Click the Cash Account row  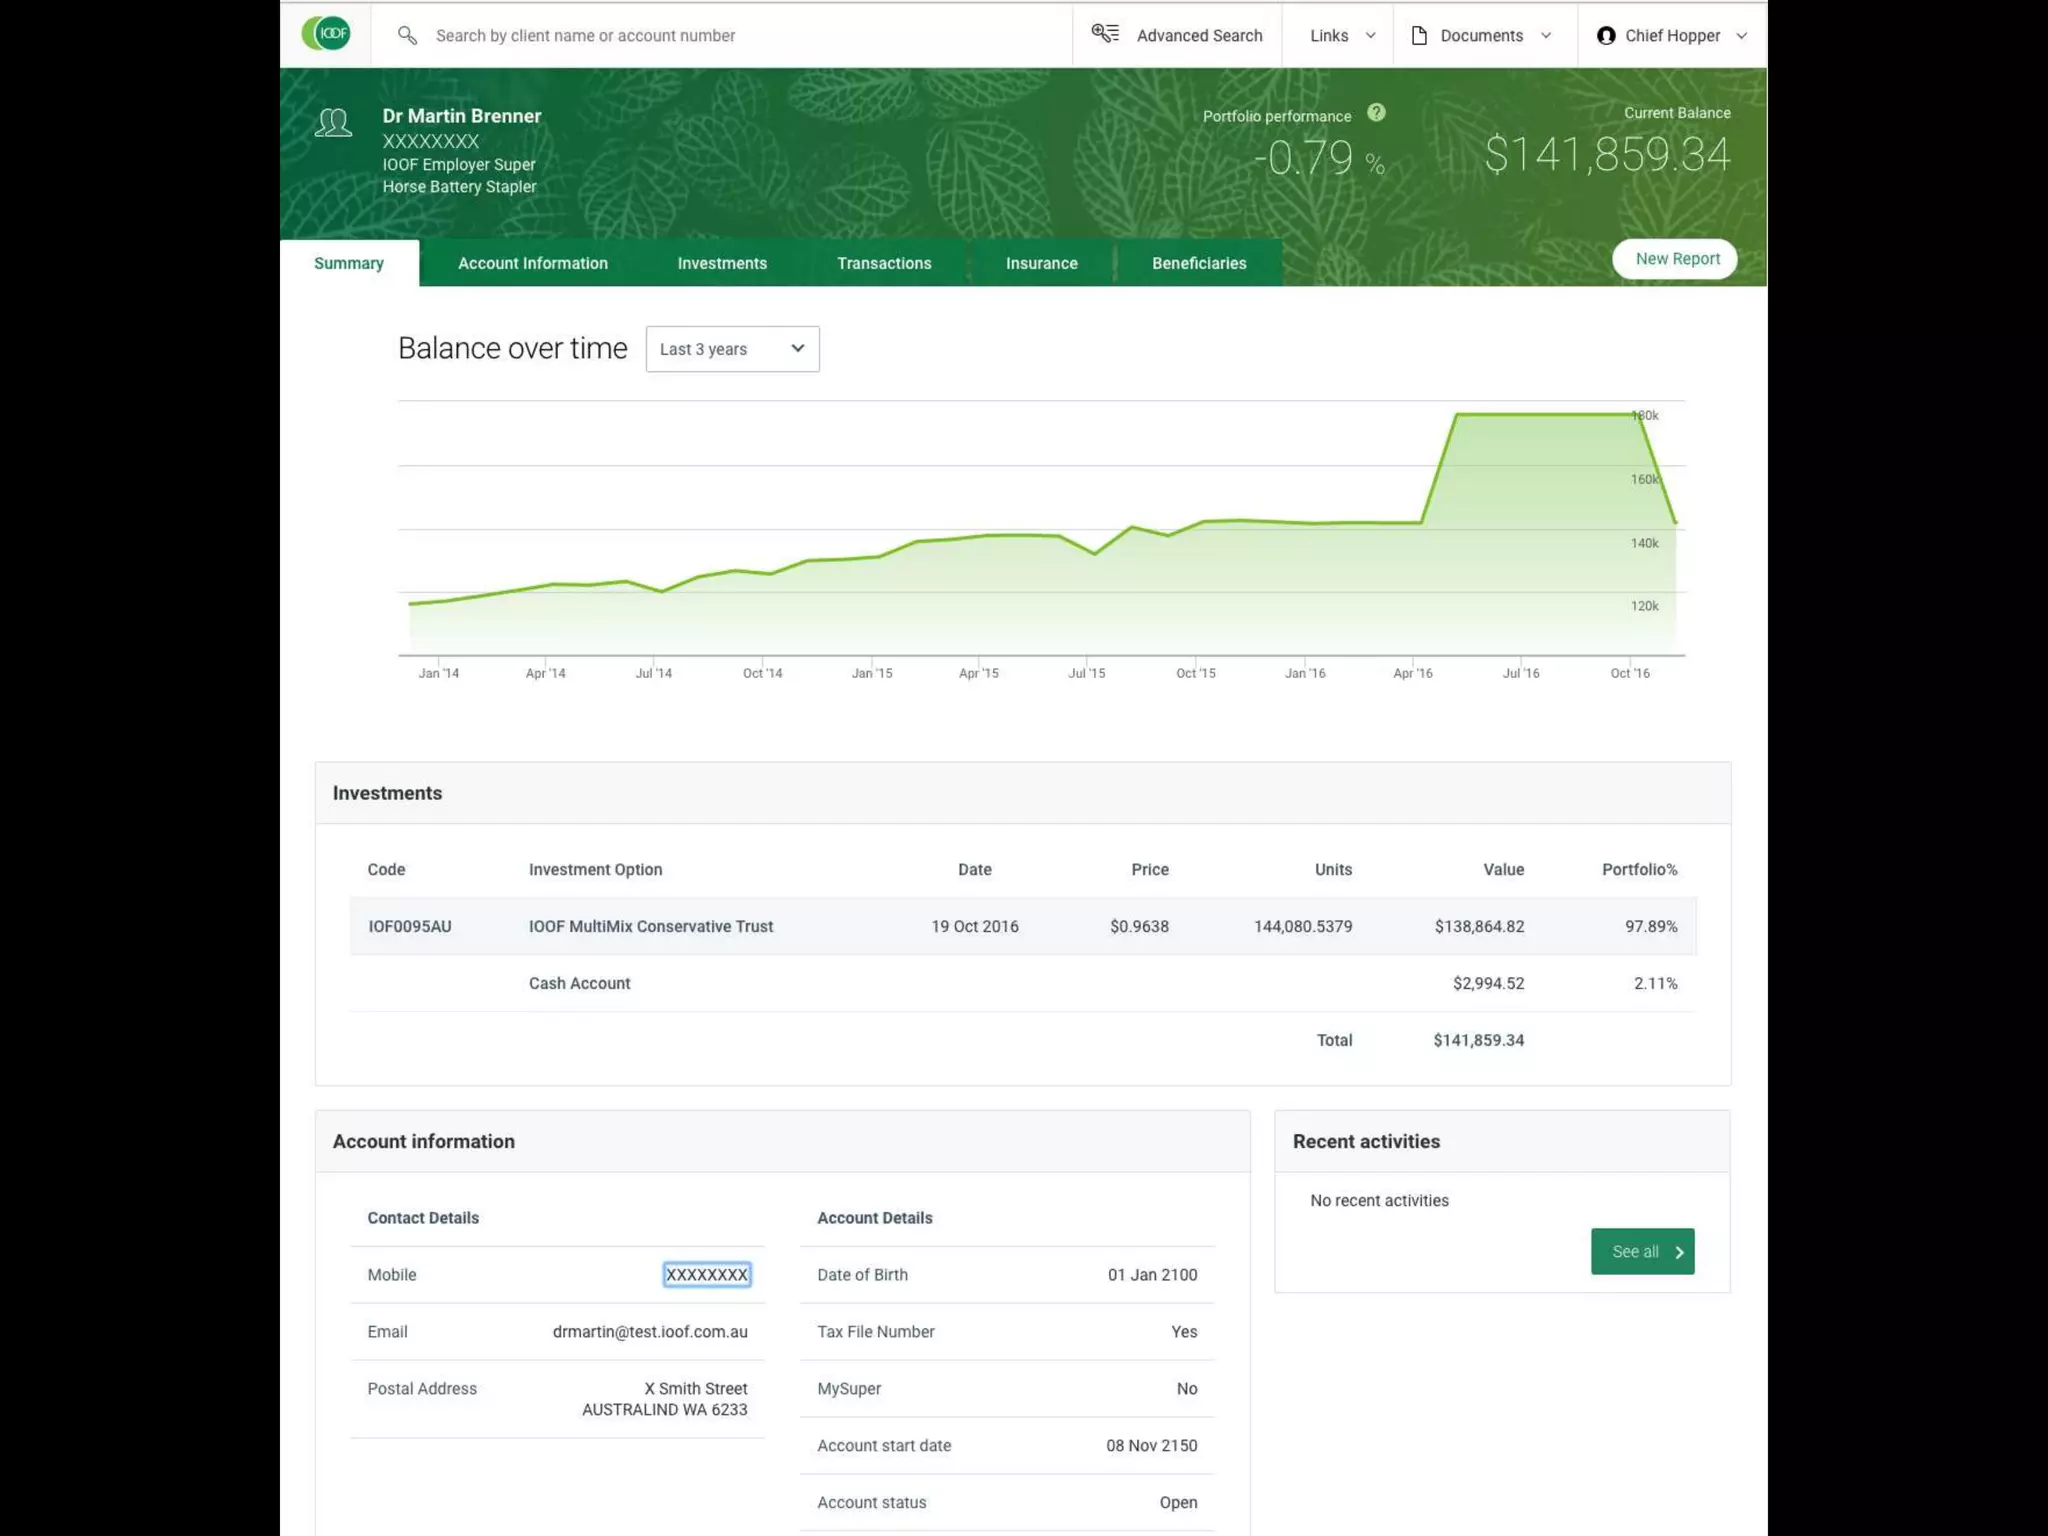(x=1023, y=984)
